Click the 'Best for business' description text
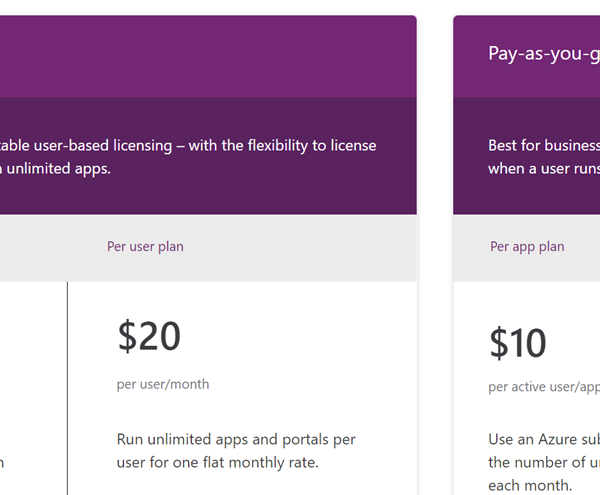 tap(544, 146)
